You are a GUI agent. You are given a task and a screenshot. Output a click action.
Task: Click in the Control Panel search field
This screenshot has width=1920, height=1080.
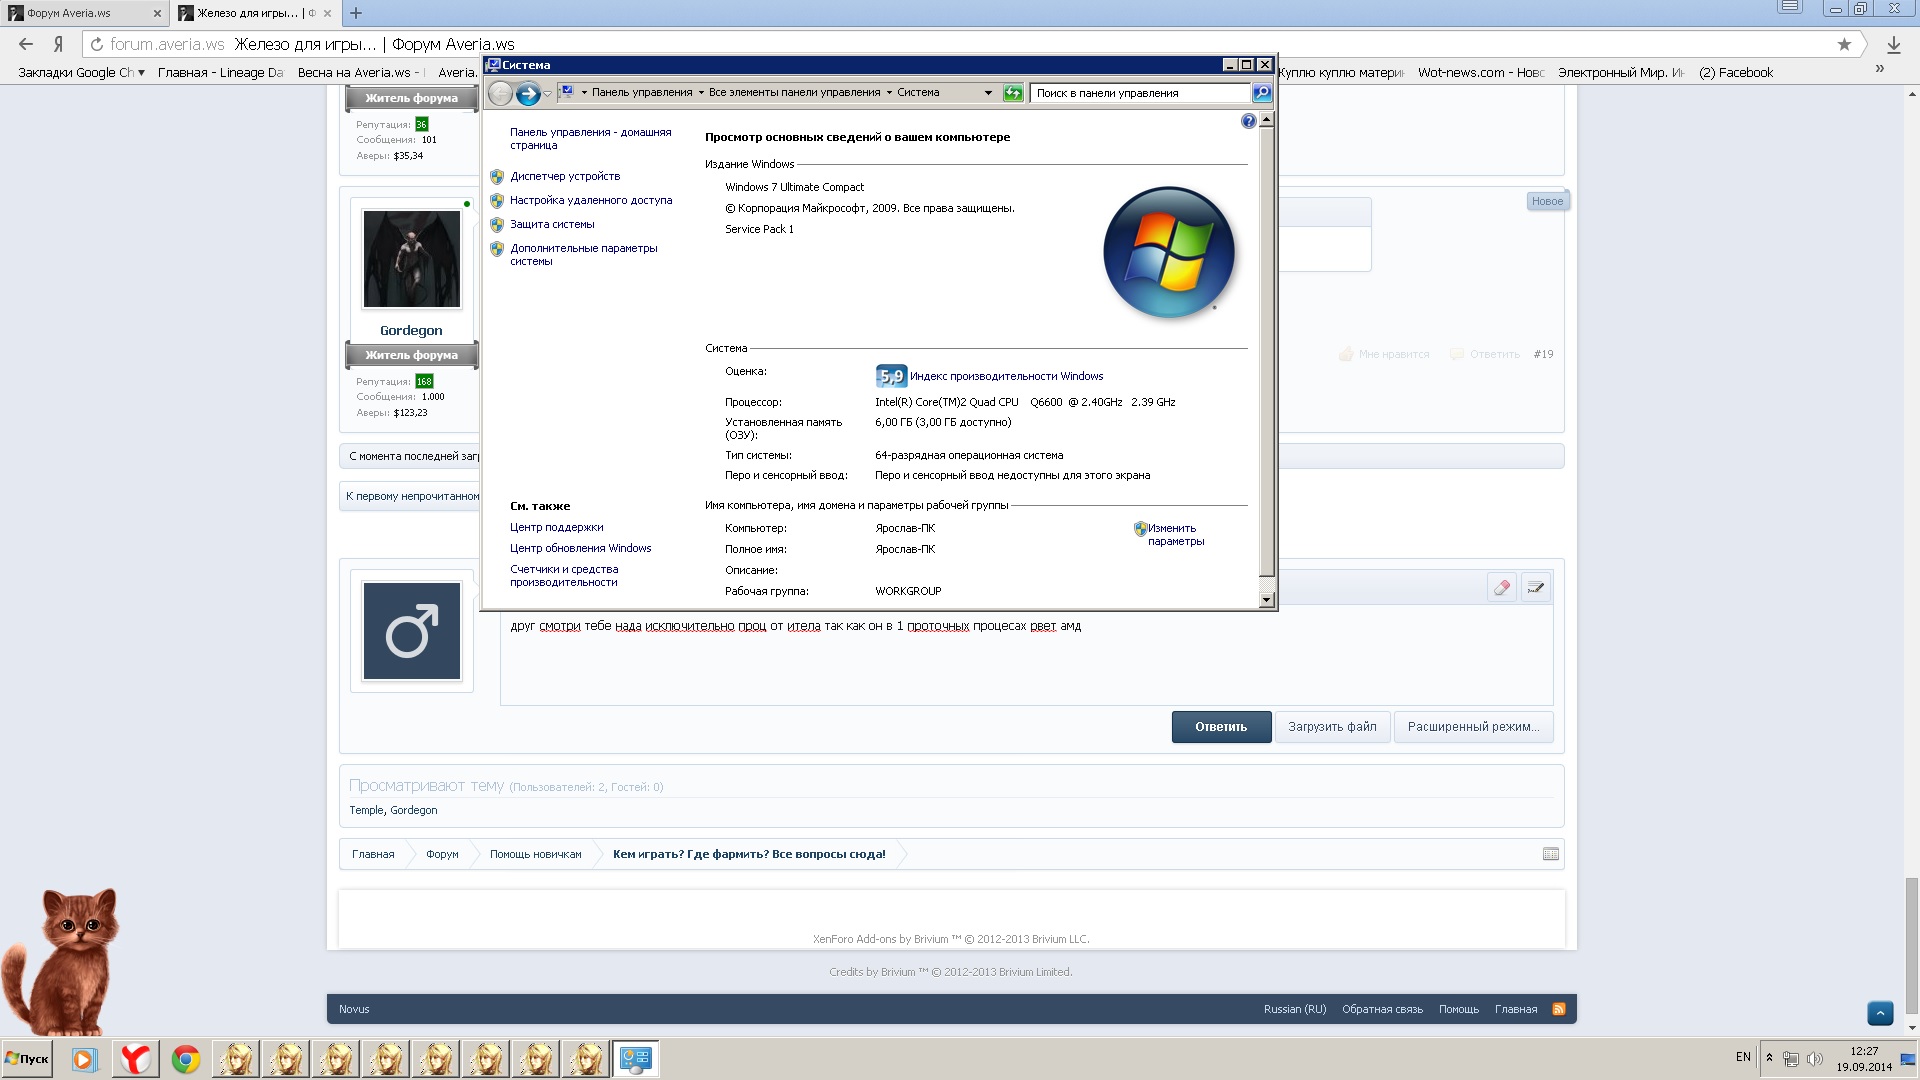coord(1138,93)
